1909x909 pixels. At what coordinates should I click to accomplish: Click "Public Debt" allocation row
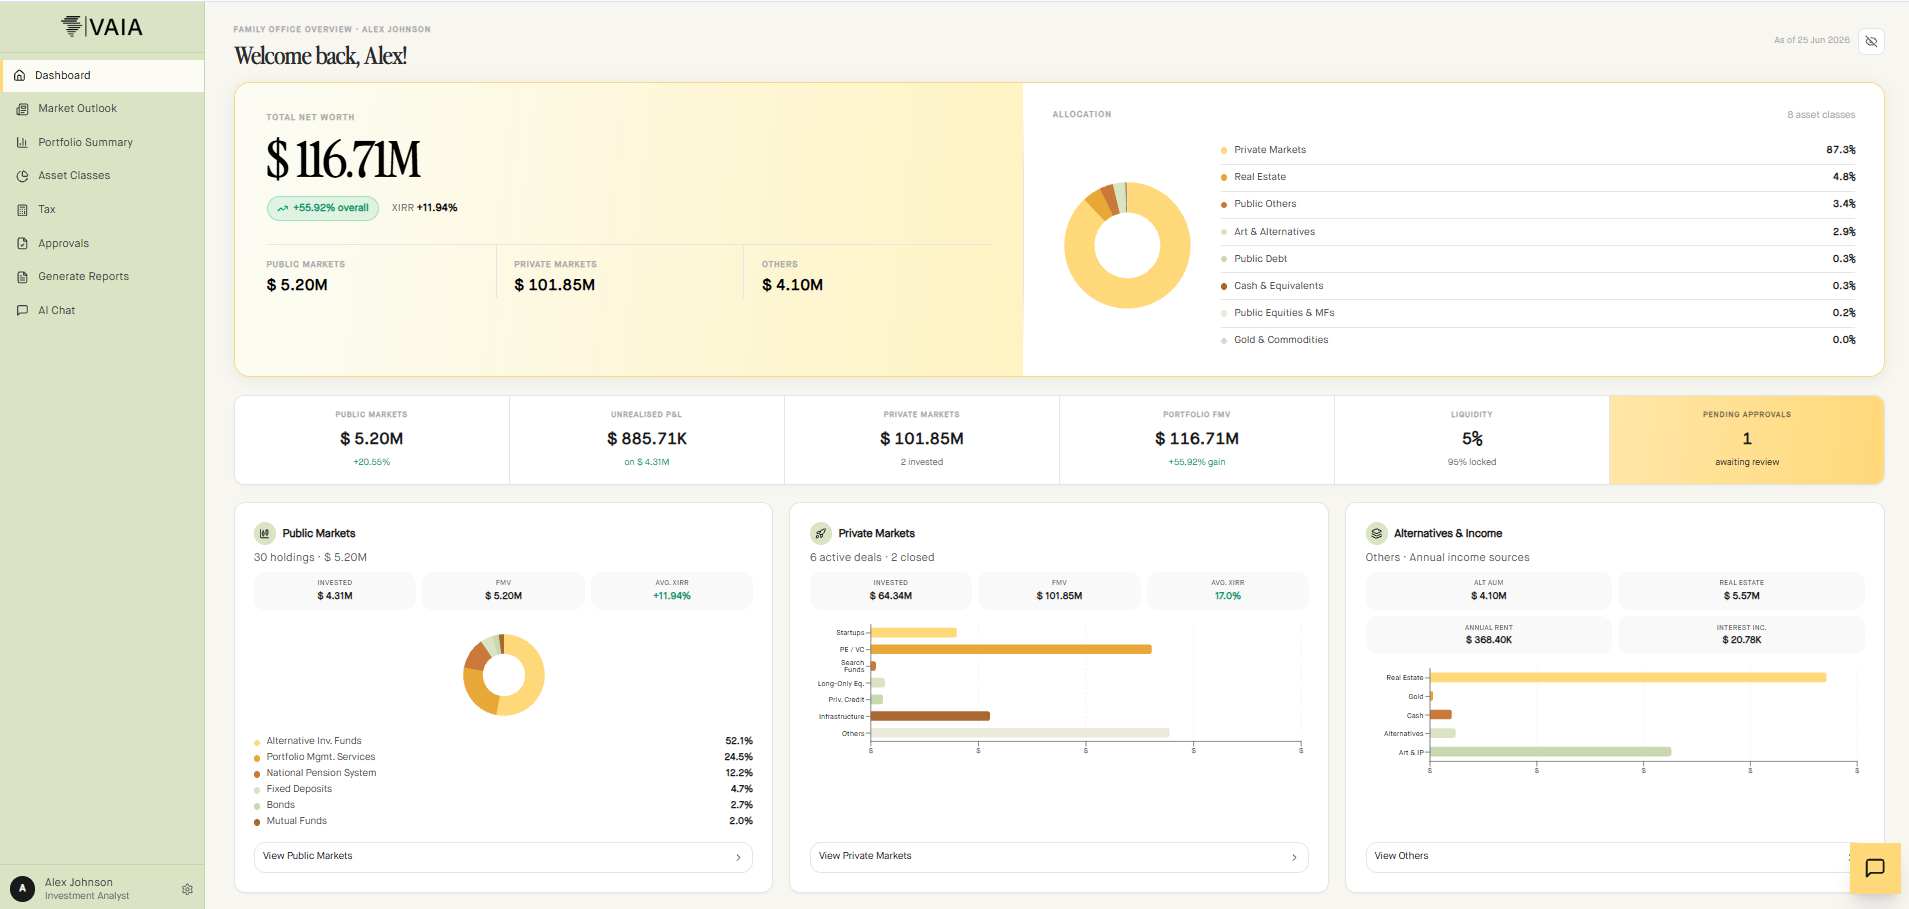tap(1538, 259)
